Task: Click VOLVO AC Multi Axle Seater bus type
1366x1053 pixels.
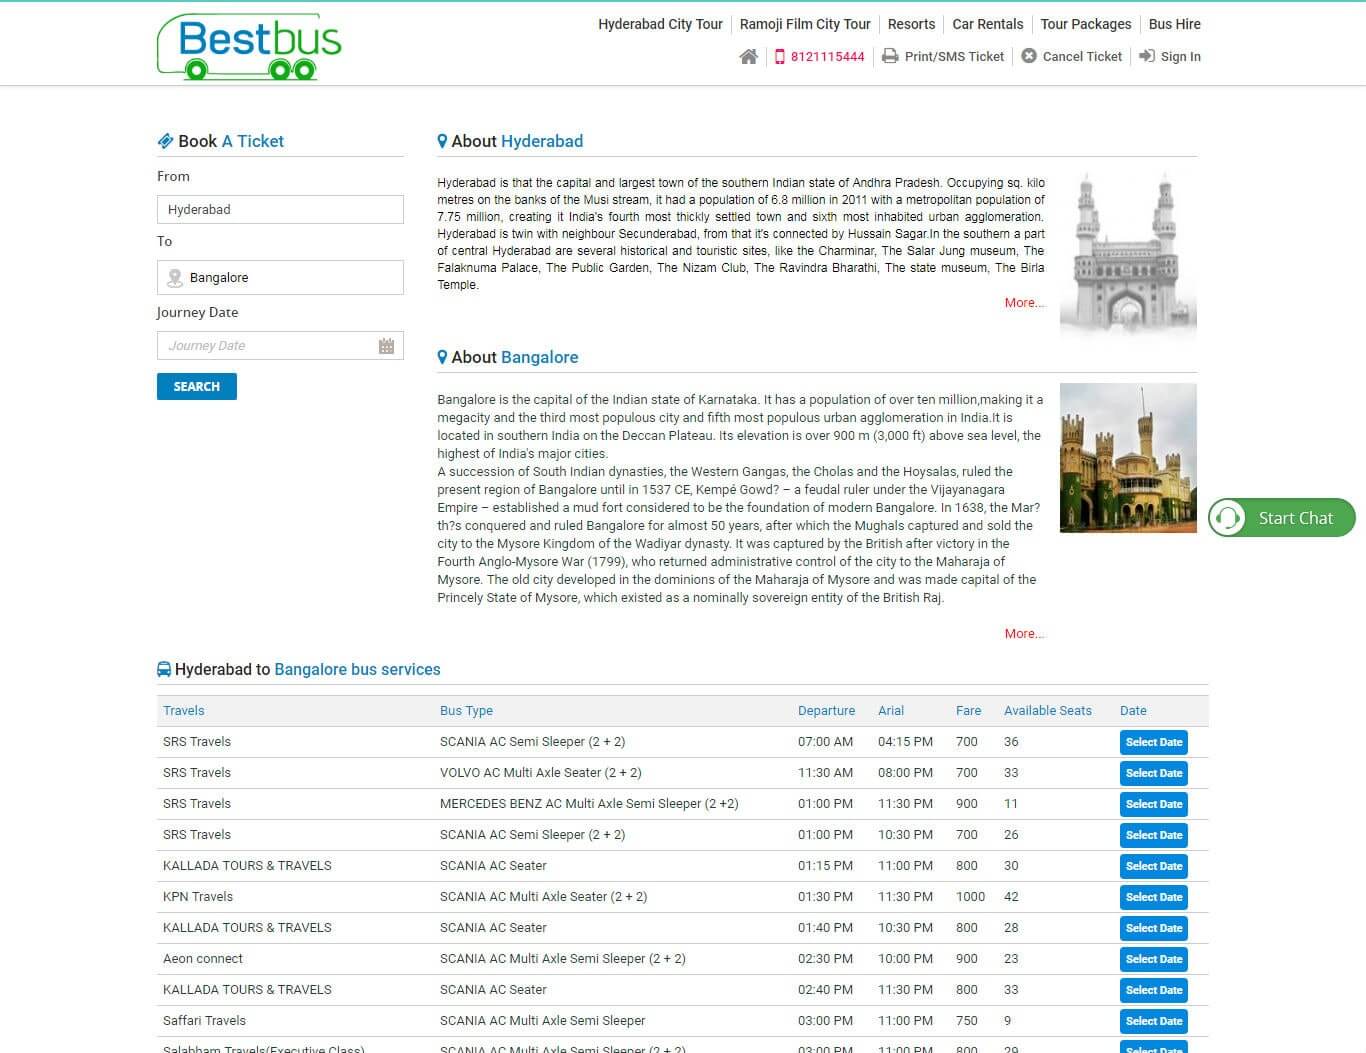Action: tap(541, 773)
